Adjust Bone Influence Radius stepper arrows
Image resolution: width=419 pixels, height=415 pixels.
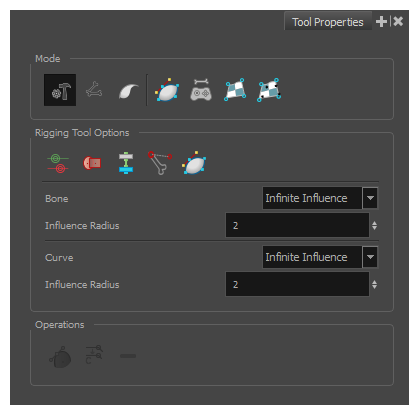[x=374, y=226]
